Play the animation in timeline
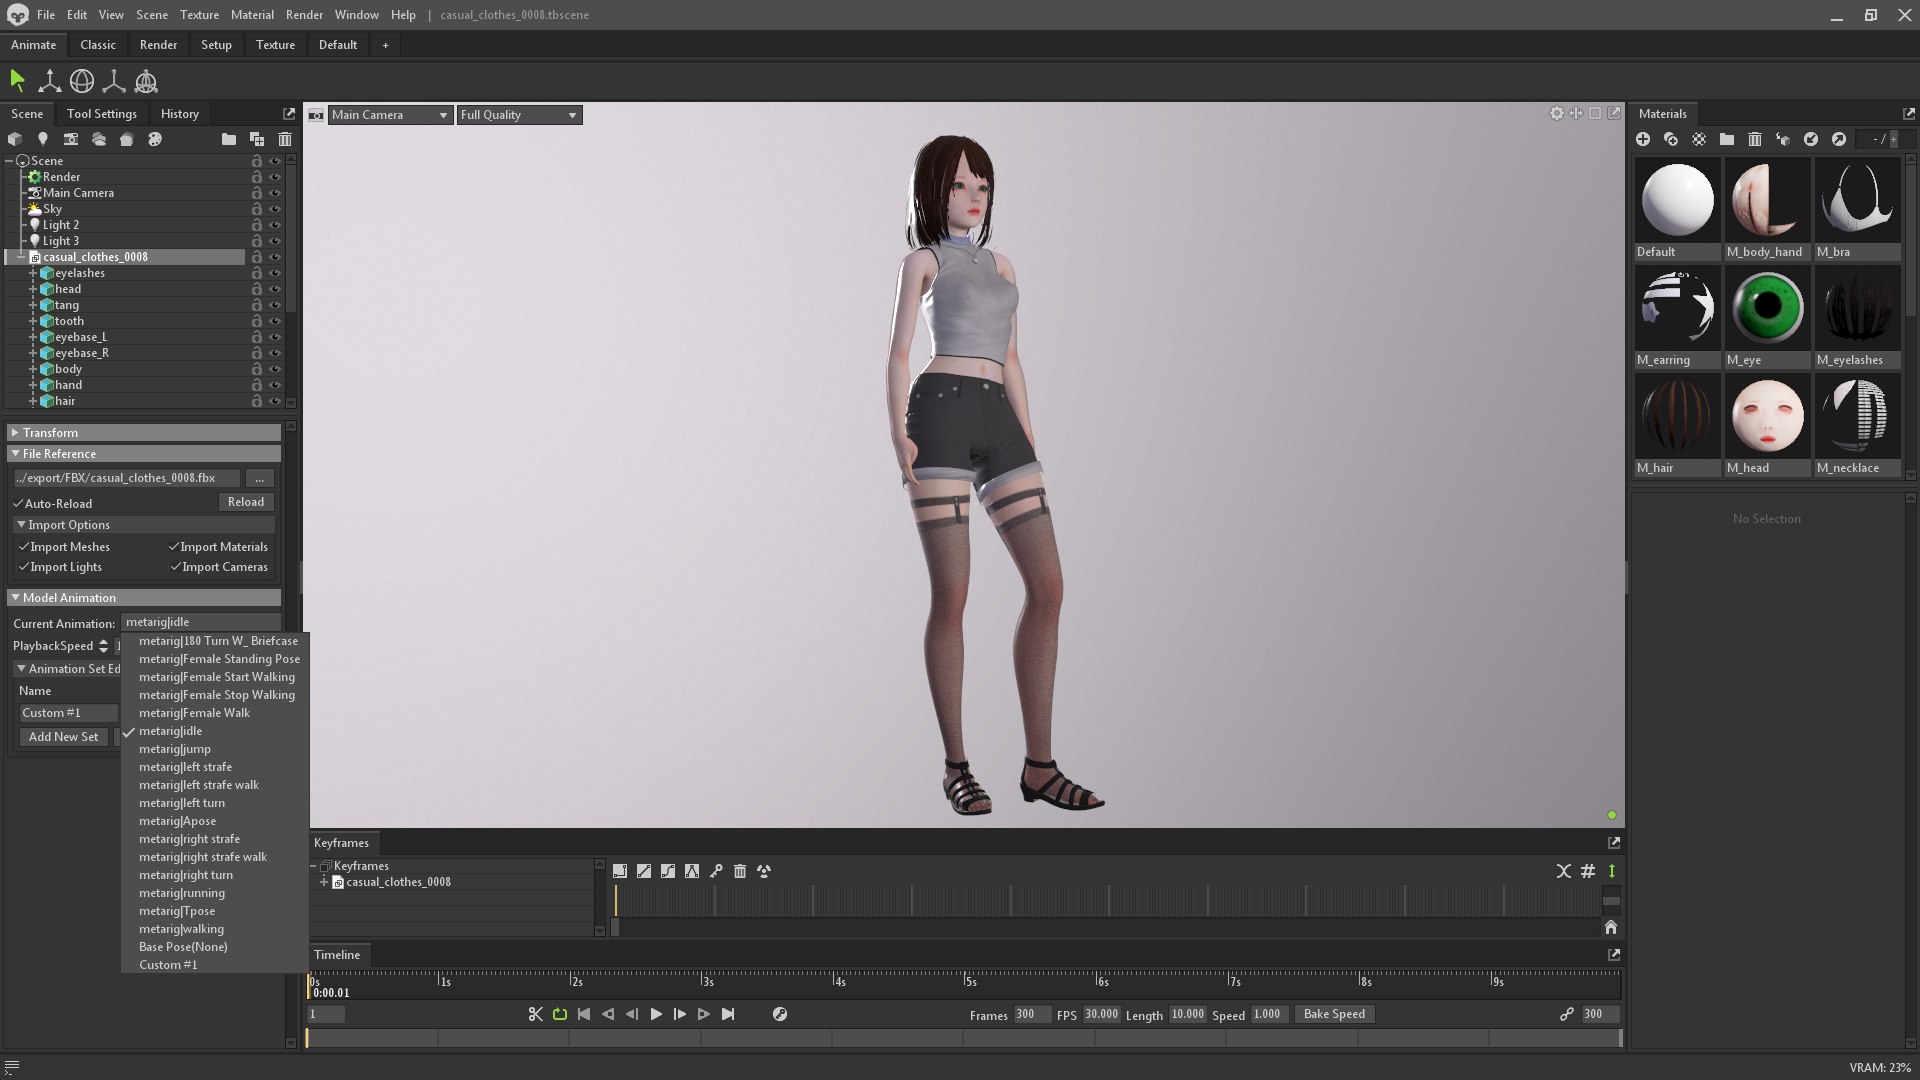1920x1080 pixels. pyautogui.click(x=656, y=1014)
